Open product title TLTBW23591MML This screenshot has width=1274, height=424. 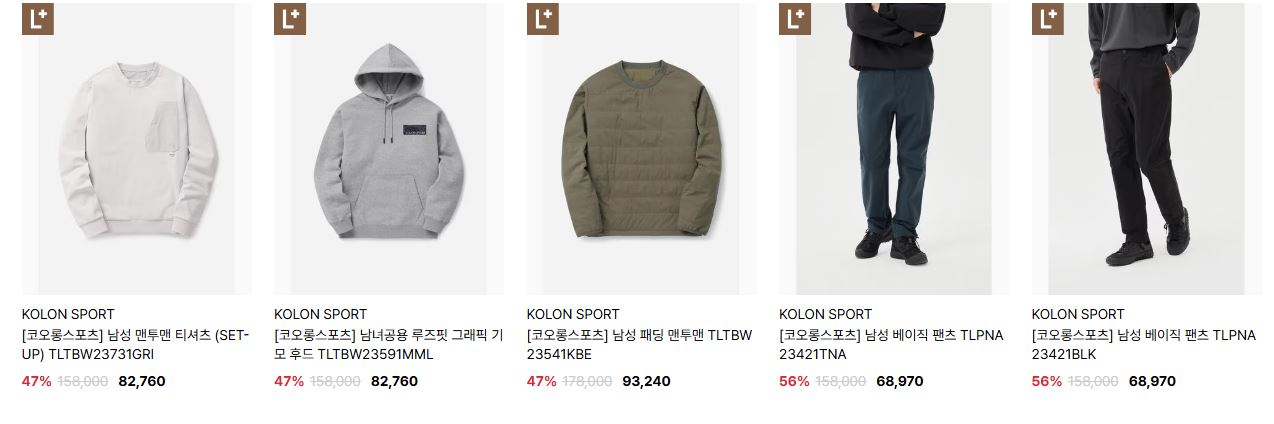[x=389, y=345]
